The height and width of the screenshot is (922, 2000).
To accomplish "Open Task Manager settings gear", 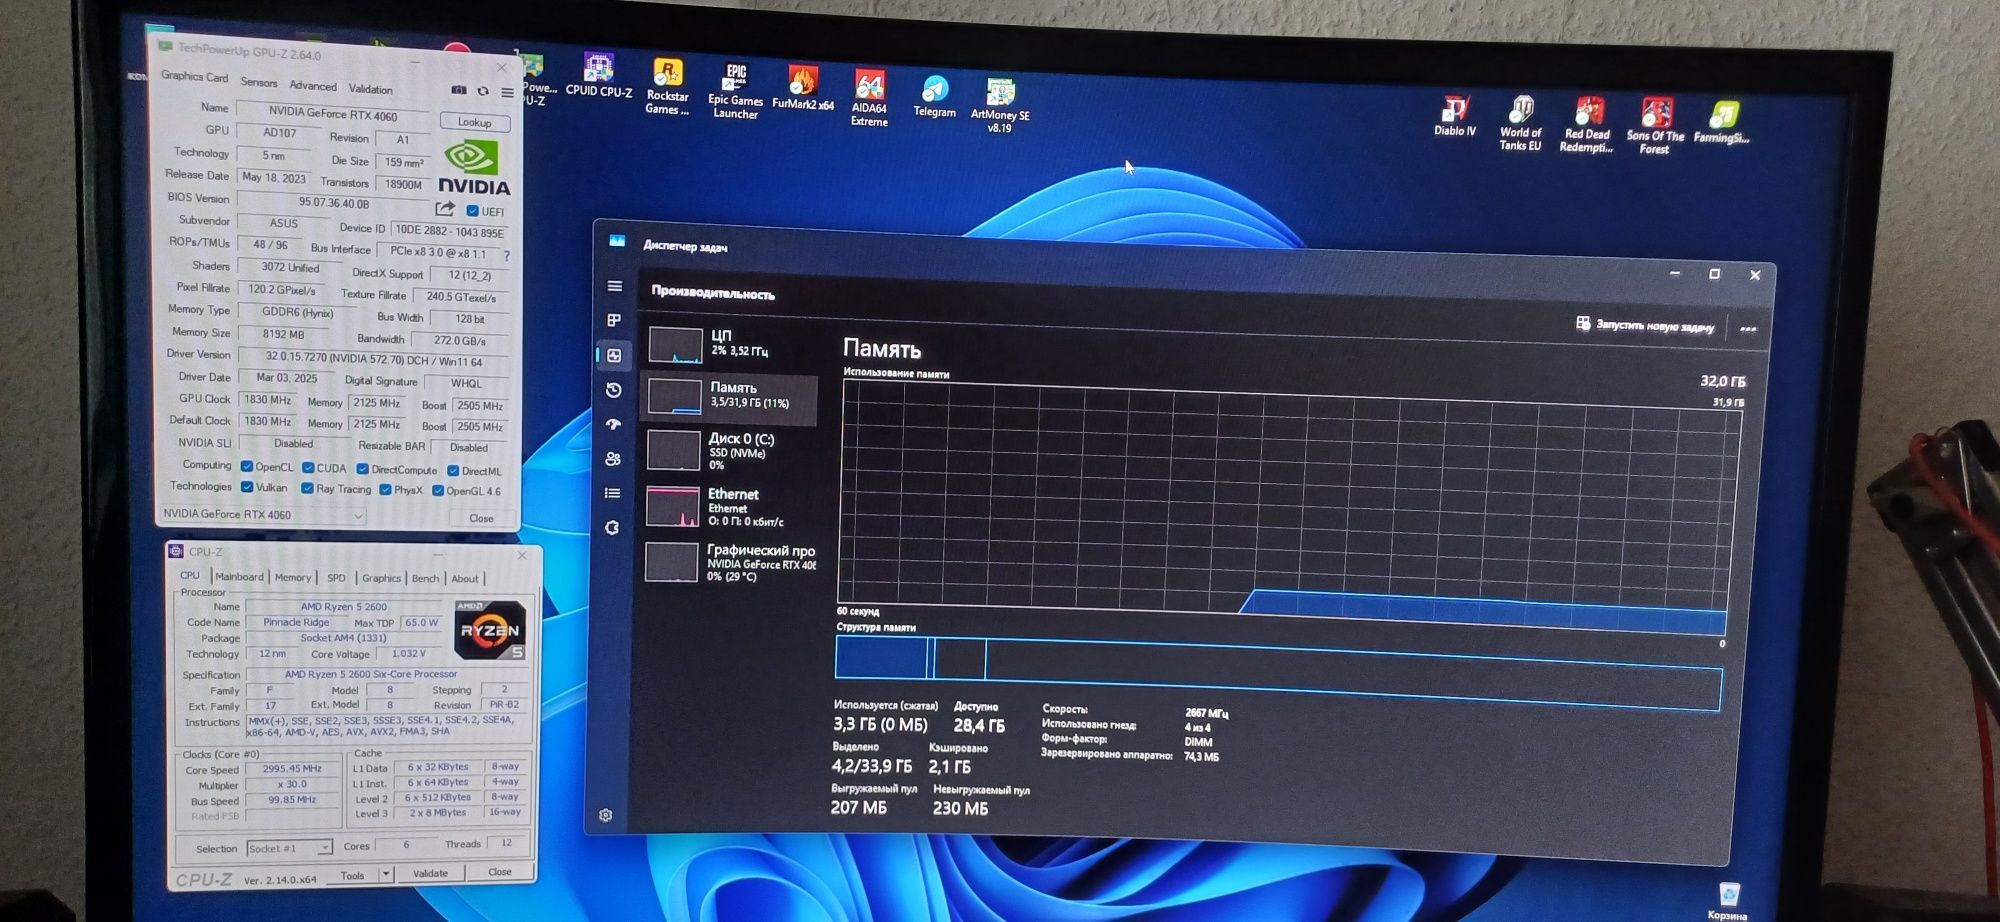I will tap(605, 815).
